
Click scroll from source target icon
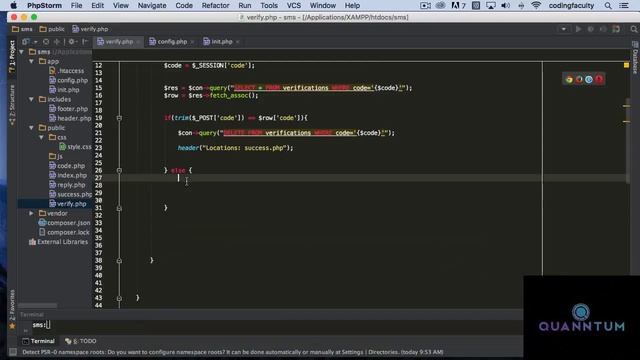(x=46, y=42)
